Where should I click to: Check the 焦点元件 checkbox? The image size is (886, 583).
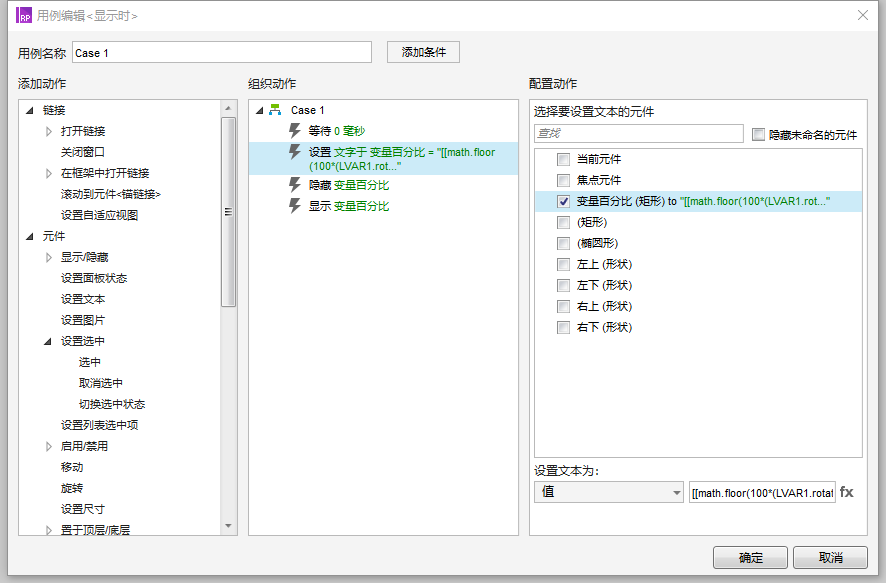pyautogui.click(x=563, y=180)
